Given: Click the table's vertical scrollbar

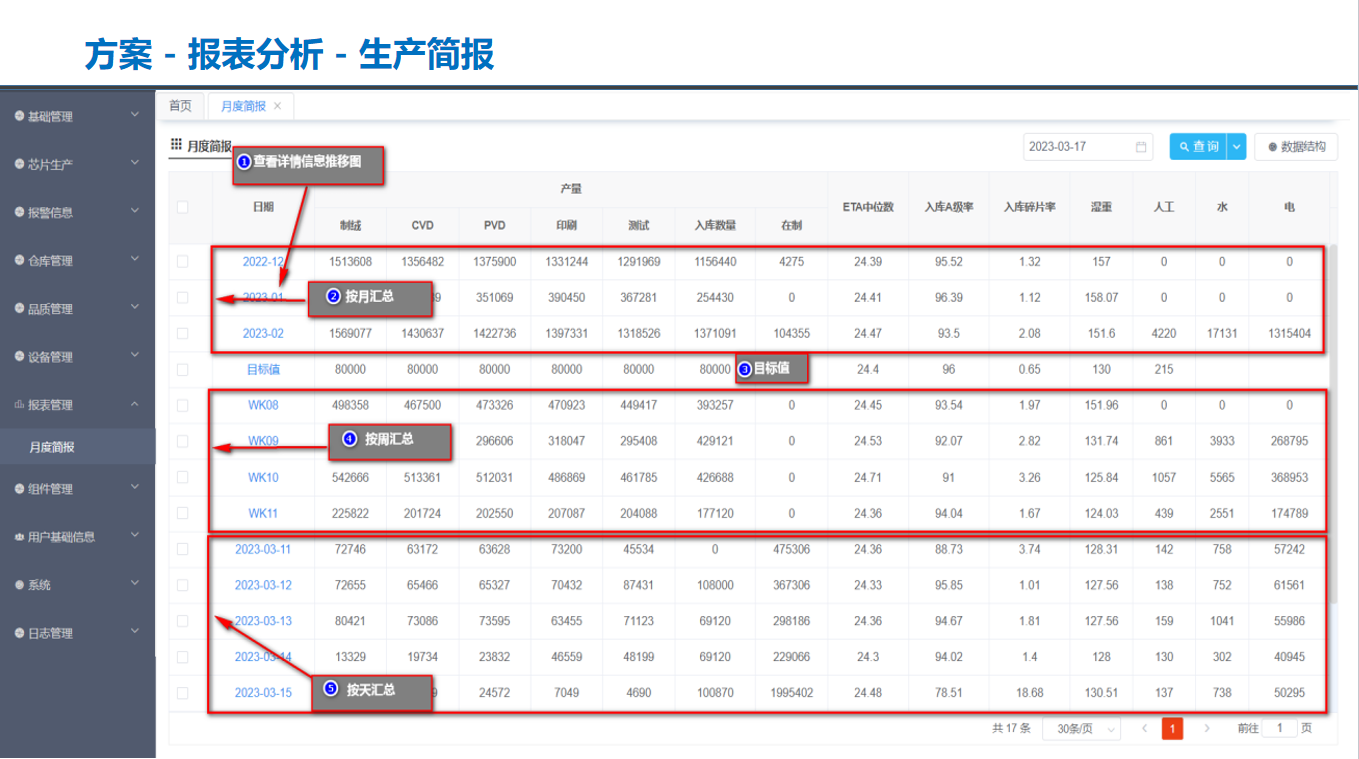Looking at the screenshot, I should [1332, 420].
